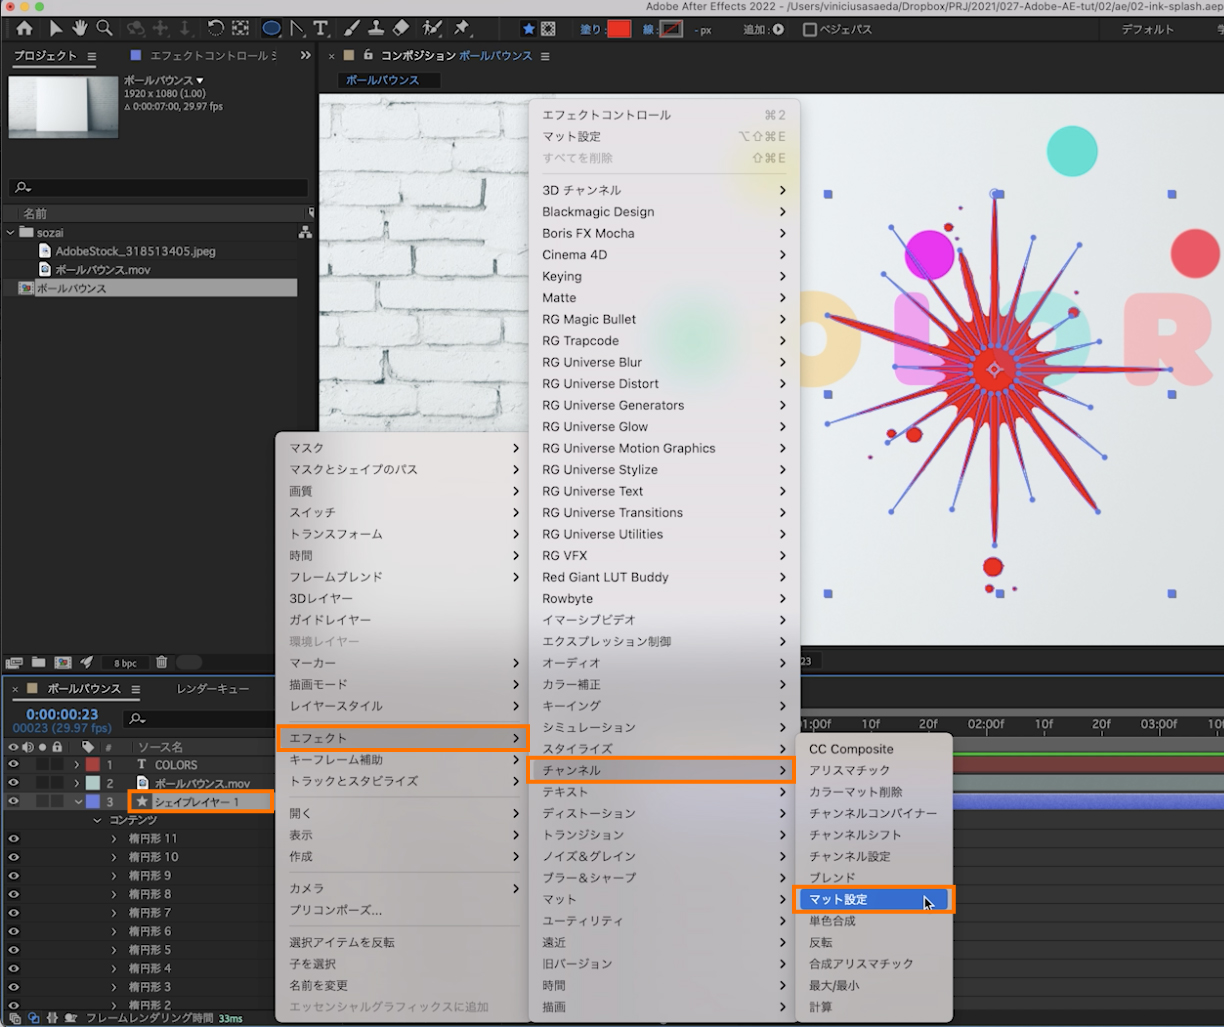Choose CC Composite from channel submenu

(x=874, y=749)
